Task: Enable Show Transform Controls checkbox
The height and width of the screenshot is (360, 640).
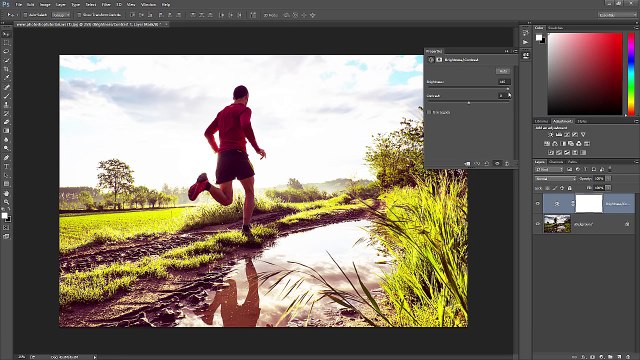Action: click(80, 15)
